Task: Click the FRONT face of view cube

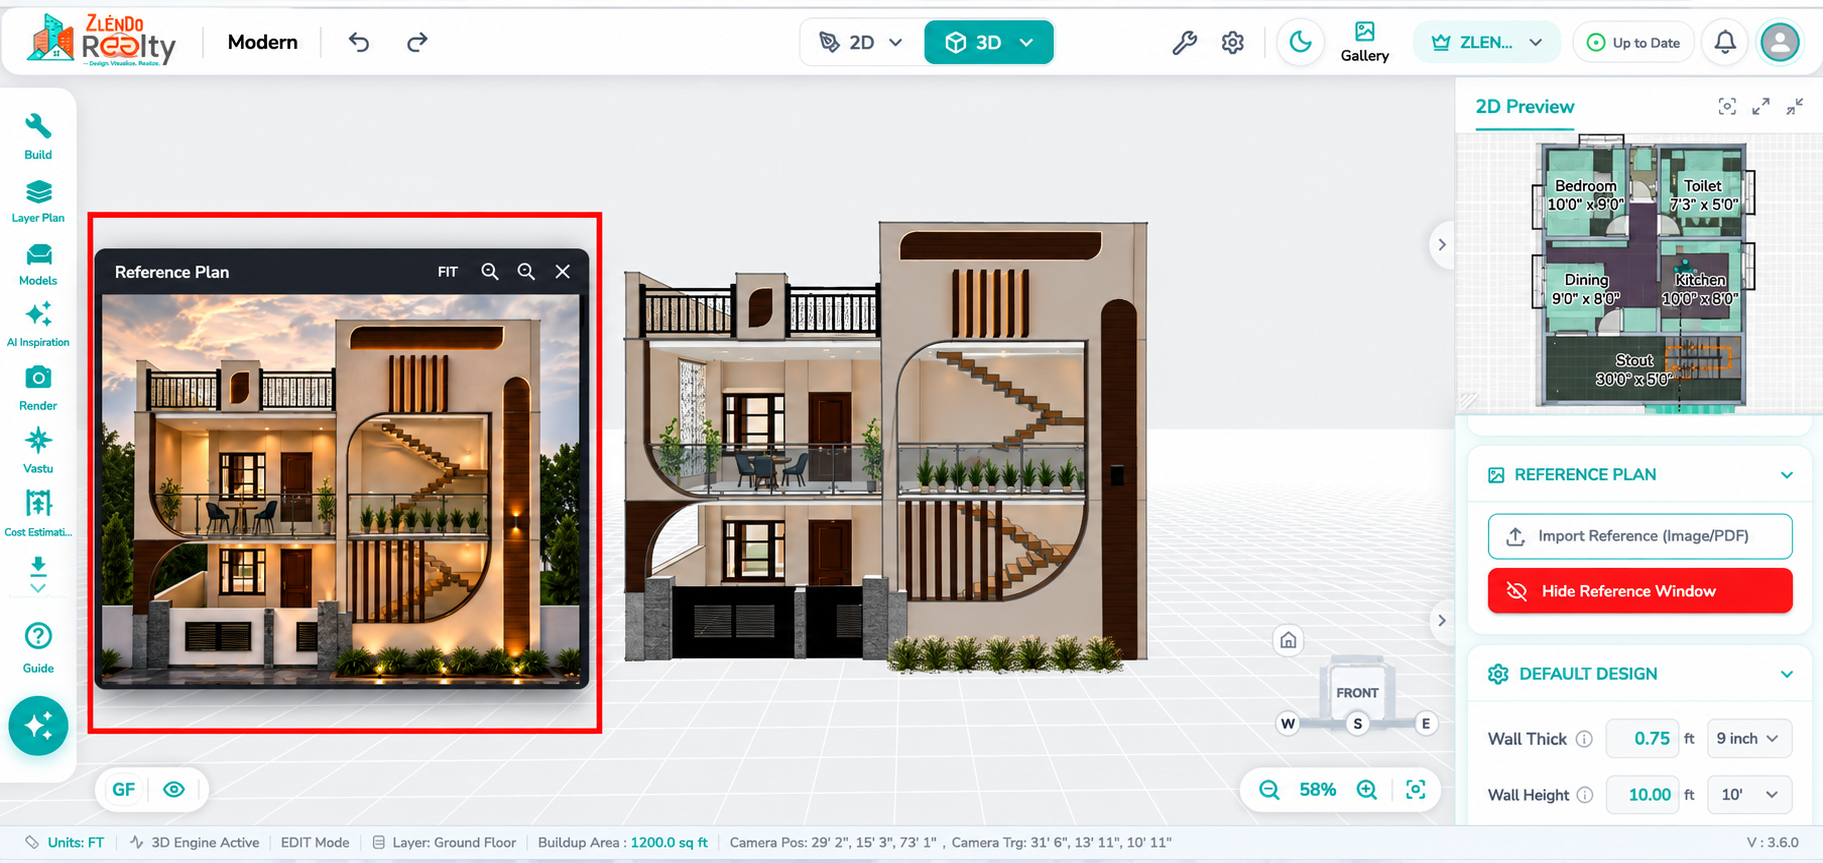Action: (x=1357, y=692)
